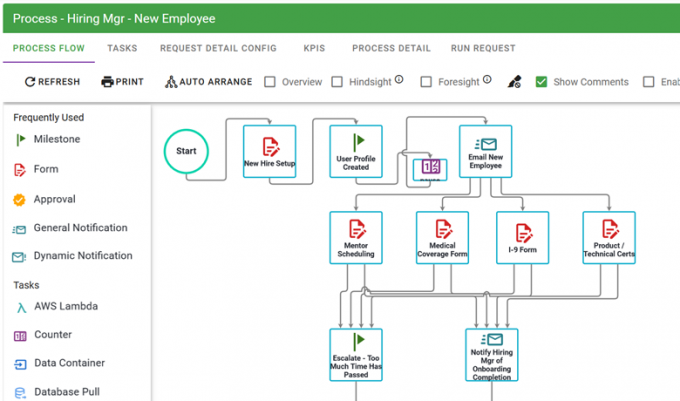Toggle the Hindsight checkbox

337,82
